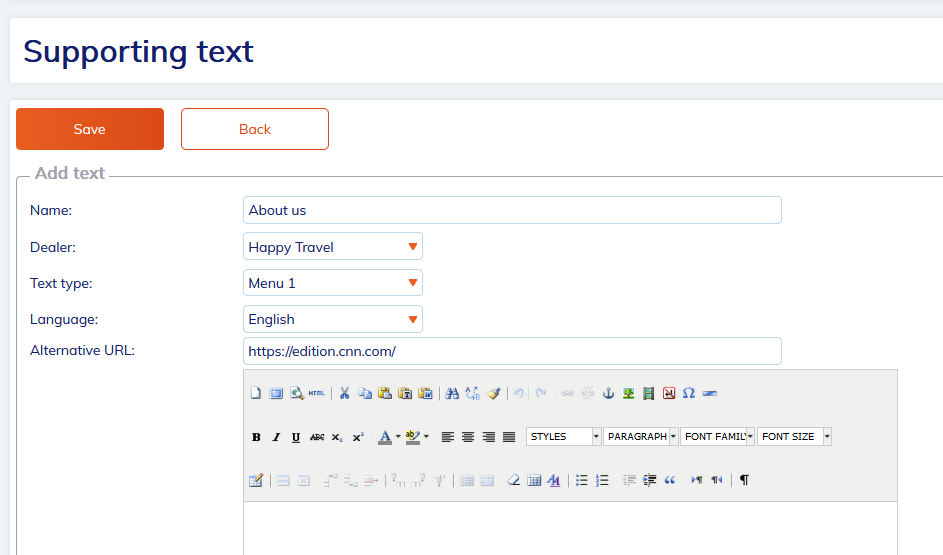Toggle strikethrough formatting

pyautogui.click(x=317, y=437)
